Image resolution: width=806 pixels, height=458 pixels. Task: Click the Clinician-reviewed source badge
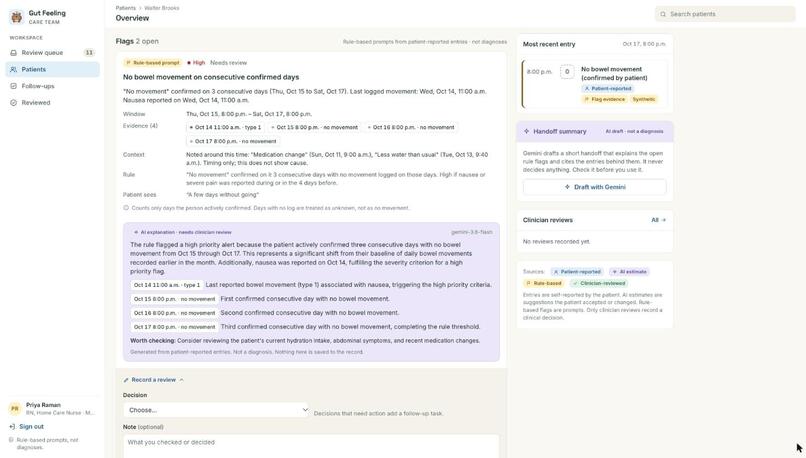click(x=599, y=283)
